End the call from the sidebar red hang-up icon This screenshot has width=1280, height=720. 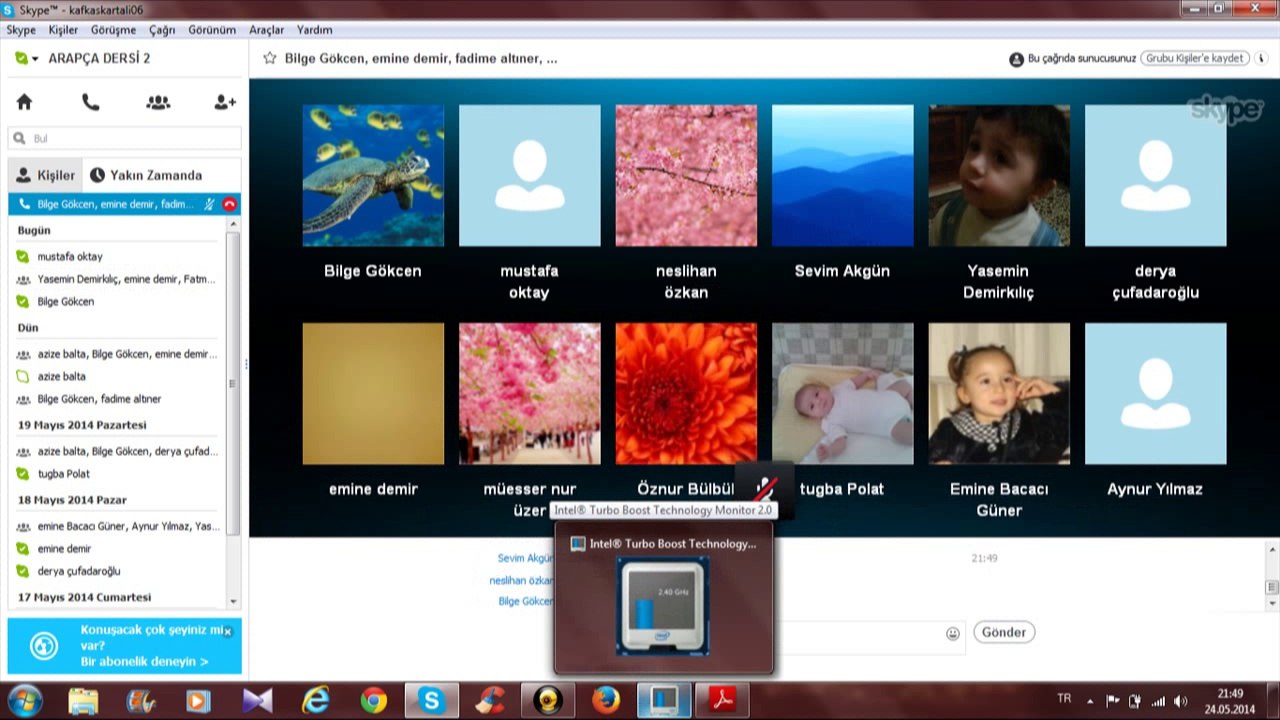click(x=229, y=204)
